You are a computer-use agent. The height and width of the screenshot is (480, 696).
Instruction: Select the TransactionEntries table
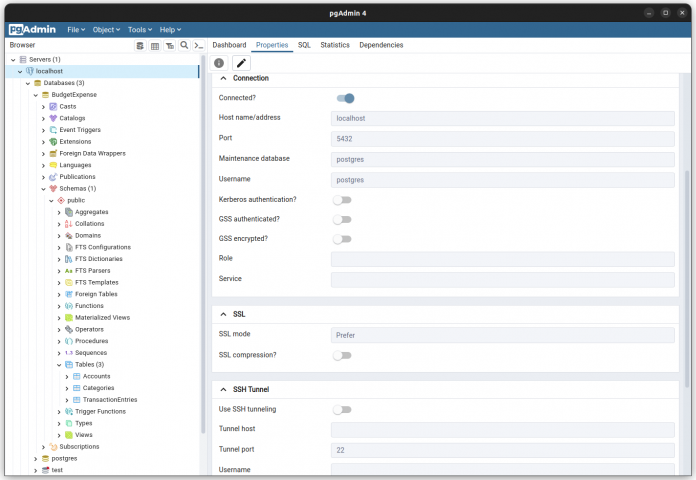coord(109,399)
